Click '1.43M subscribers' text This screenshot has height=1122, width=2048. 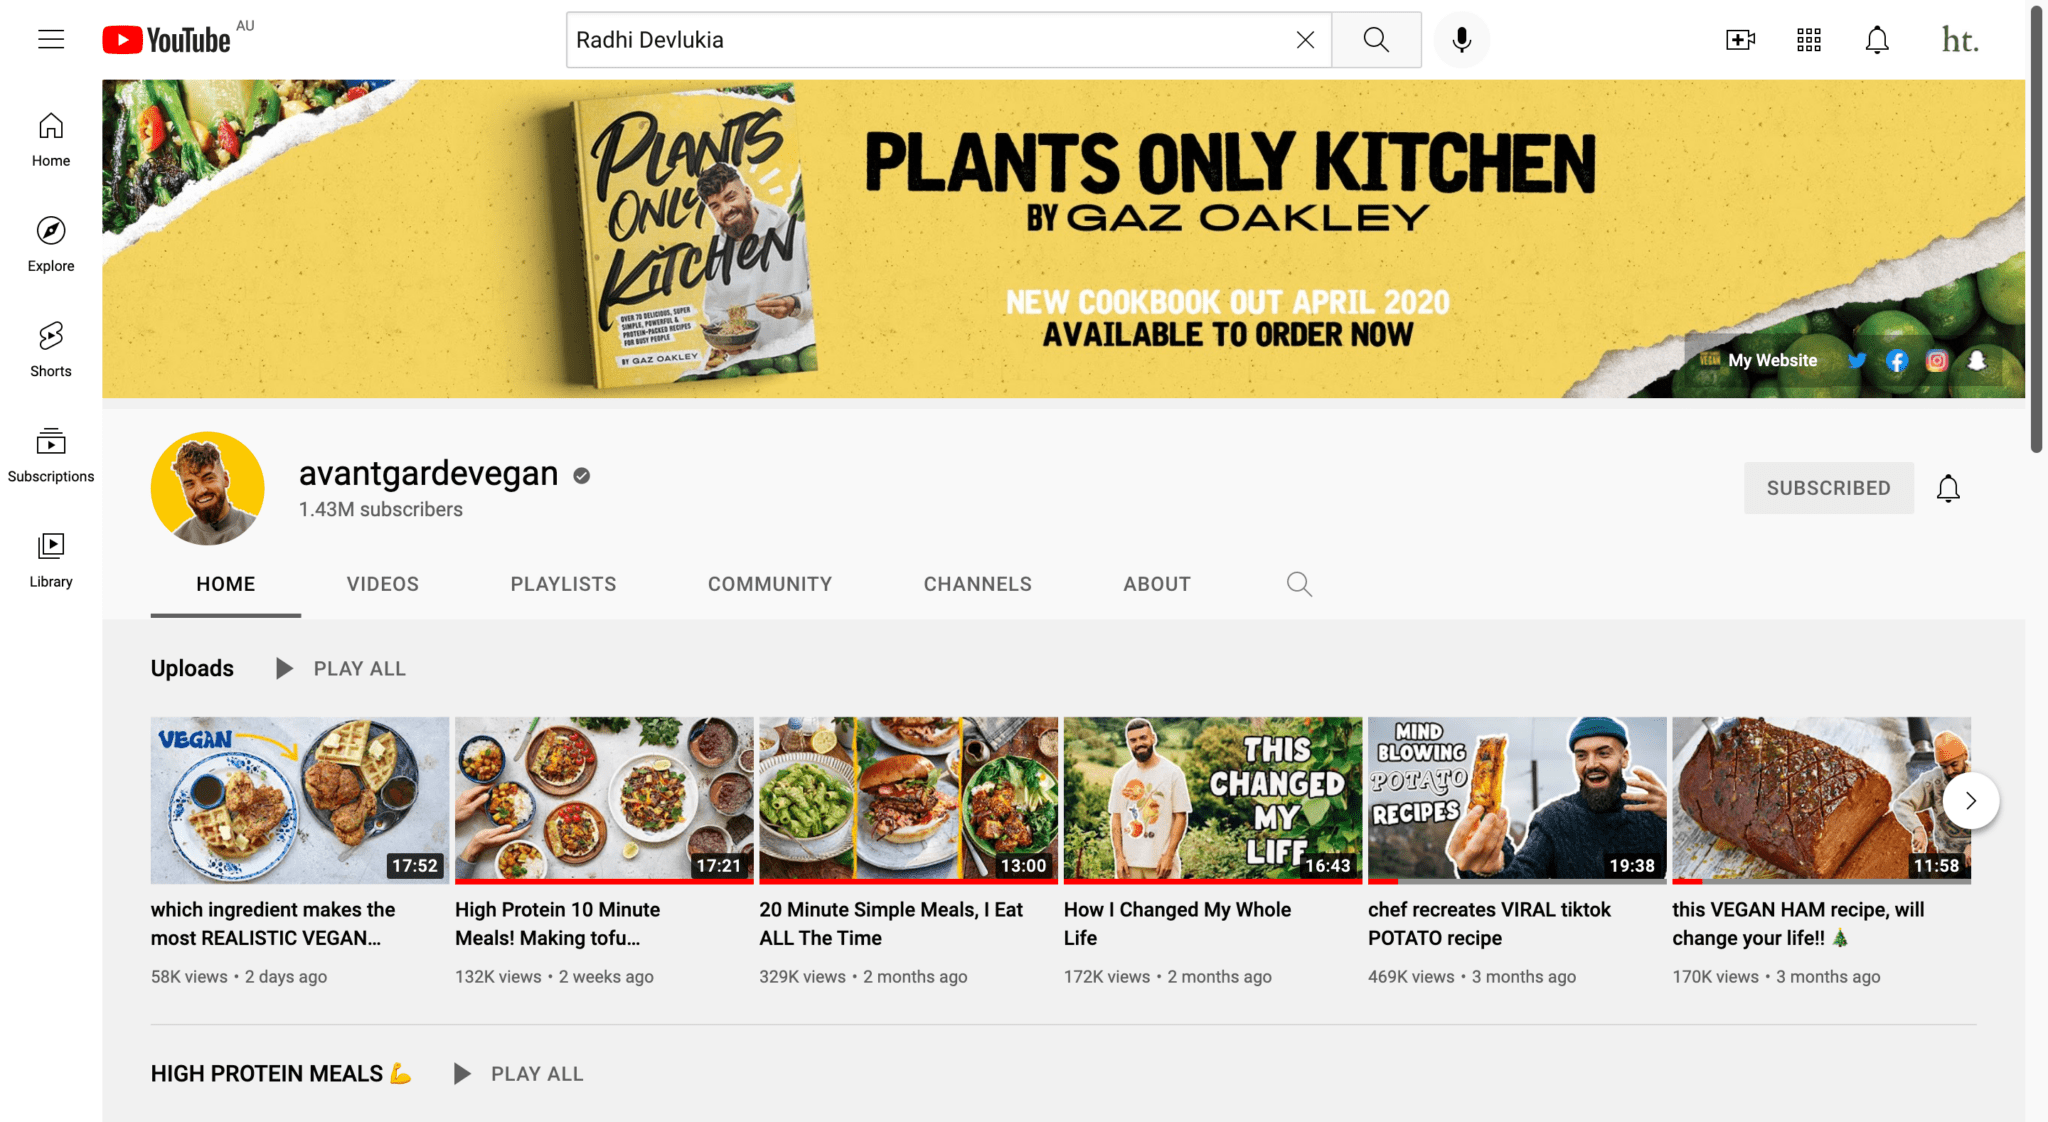[381, 510]
